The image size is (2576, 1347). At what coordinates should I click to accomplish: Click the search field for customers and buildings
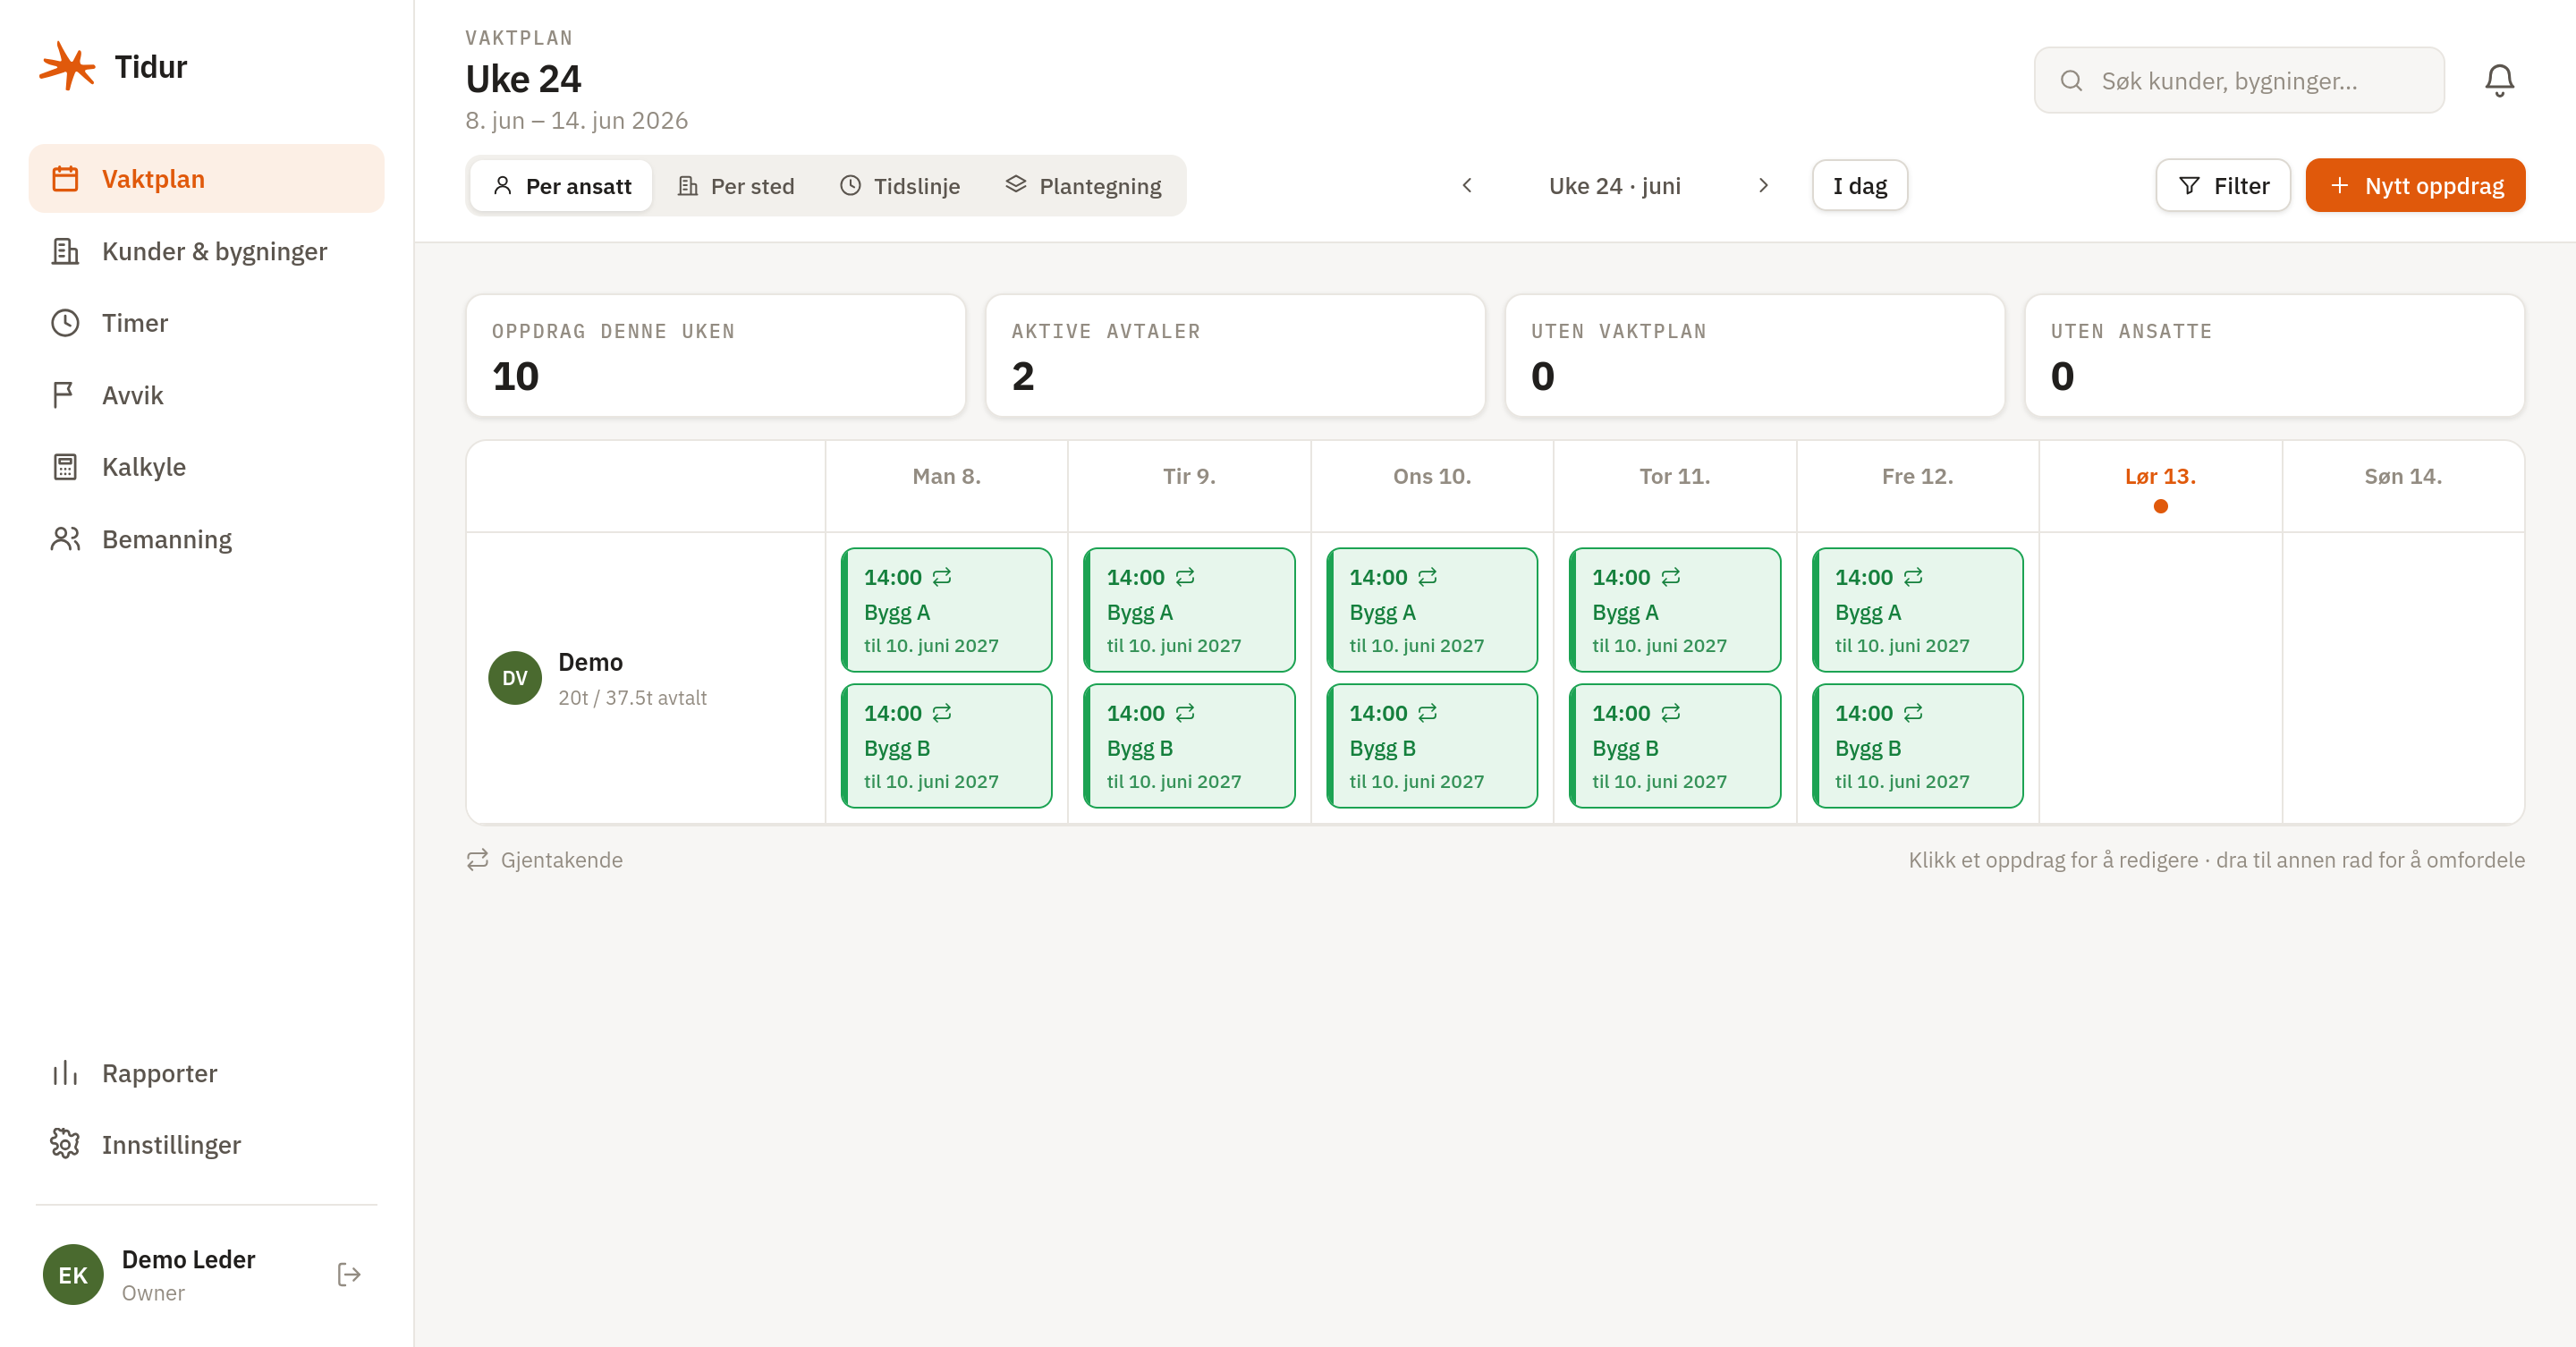point(2239,81)
